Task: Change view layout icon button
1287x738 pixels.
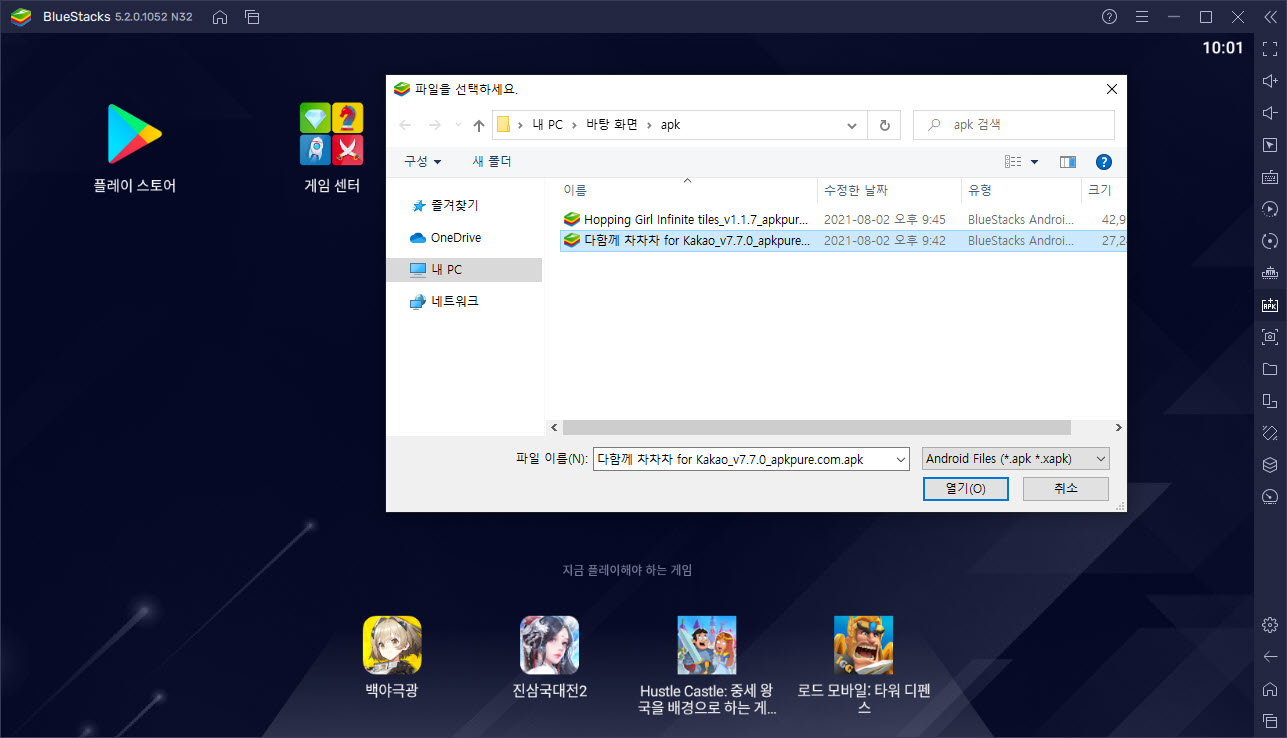Action: pyautogui.click(x=1013, y=161)
